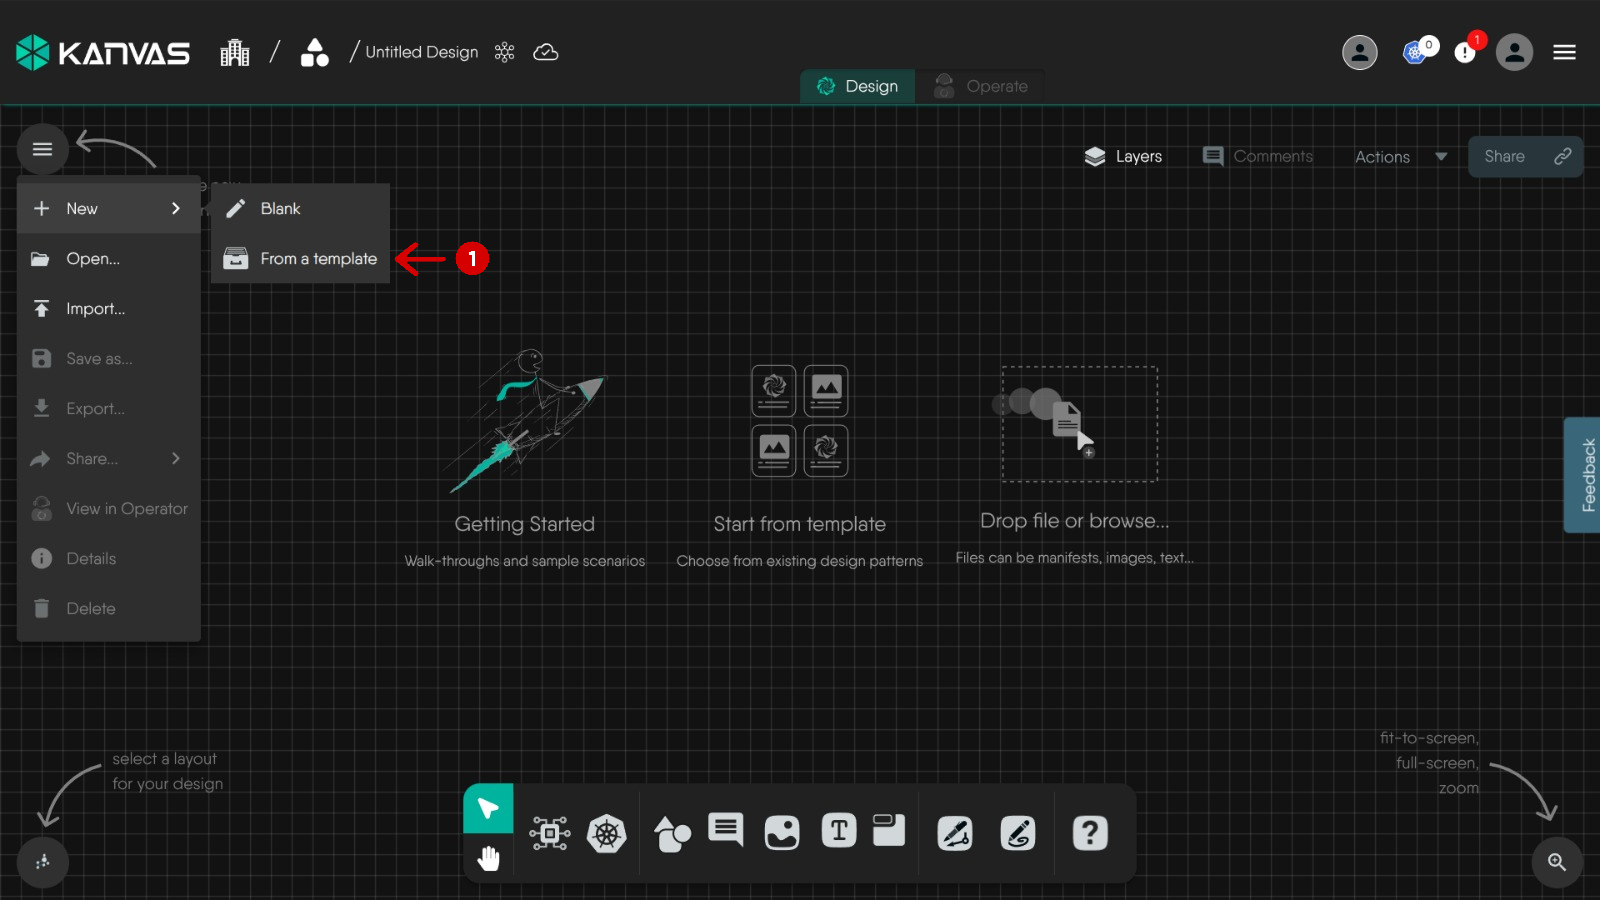This screenshot has width=1600, height=900.
Task: Open the layout selector button
Action: 42,862
